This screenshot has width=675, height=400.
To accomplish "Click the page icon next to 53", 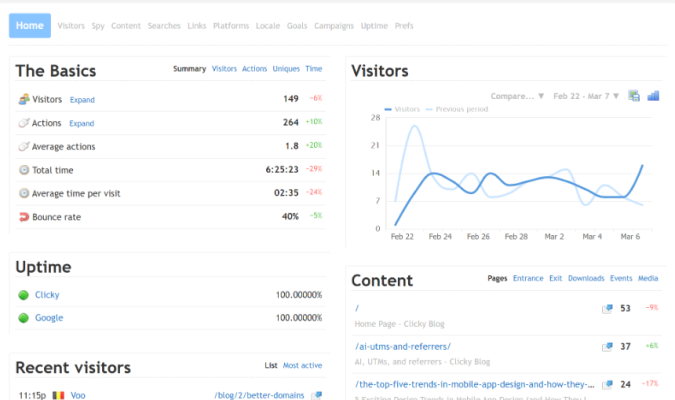I will tap(607, 308).
